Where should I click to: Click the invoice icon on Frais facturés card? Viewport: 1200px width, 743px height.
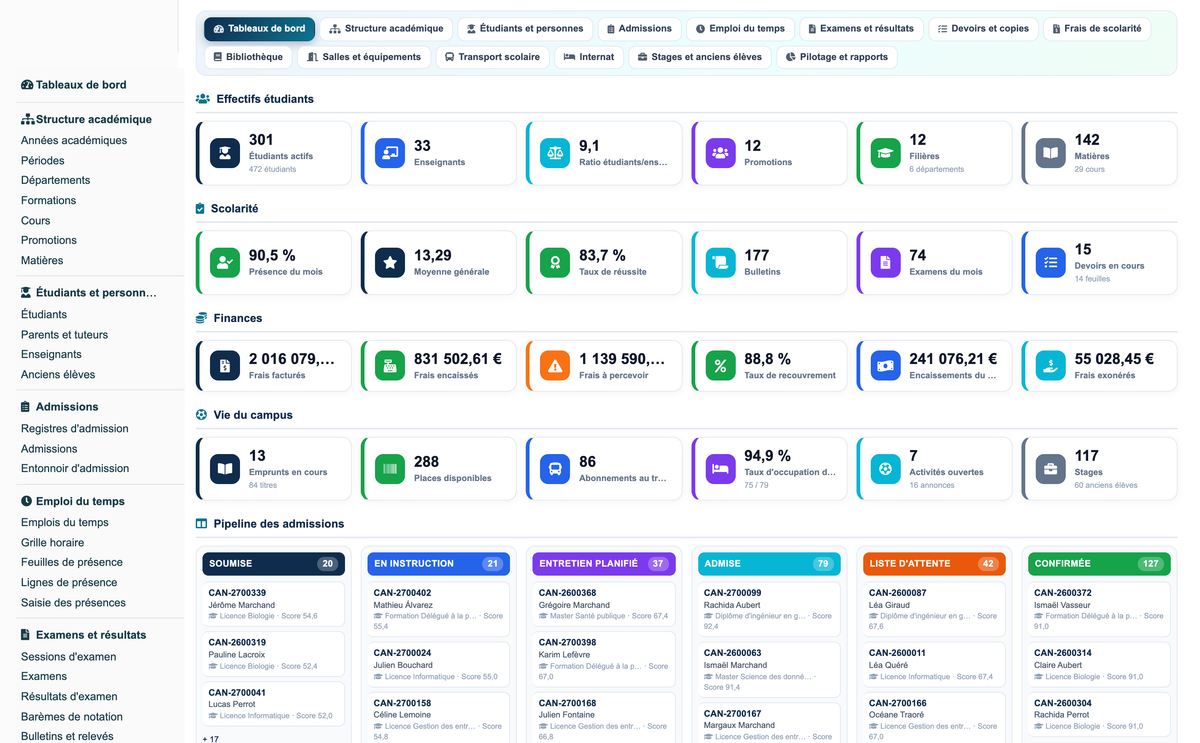pos(225,366)
